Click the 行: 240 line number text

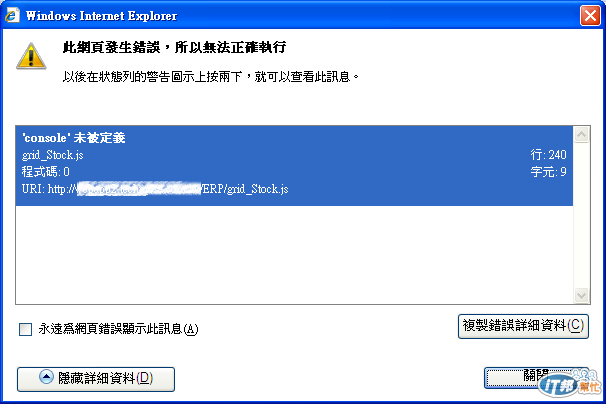pyautogui.click(x=548, y=155)
